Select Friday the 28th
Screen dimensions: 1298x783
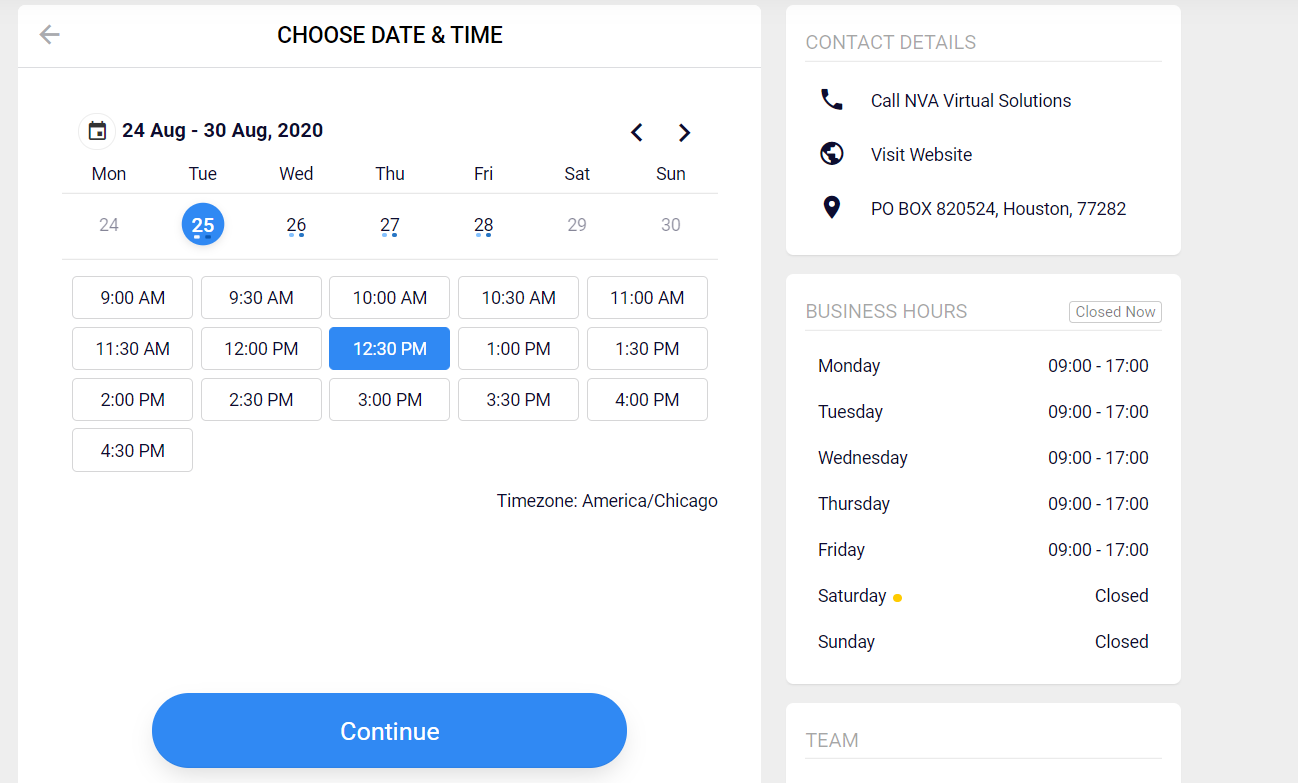pos(483,225)
